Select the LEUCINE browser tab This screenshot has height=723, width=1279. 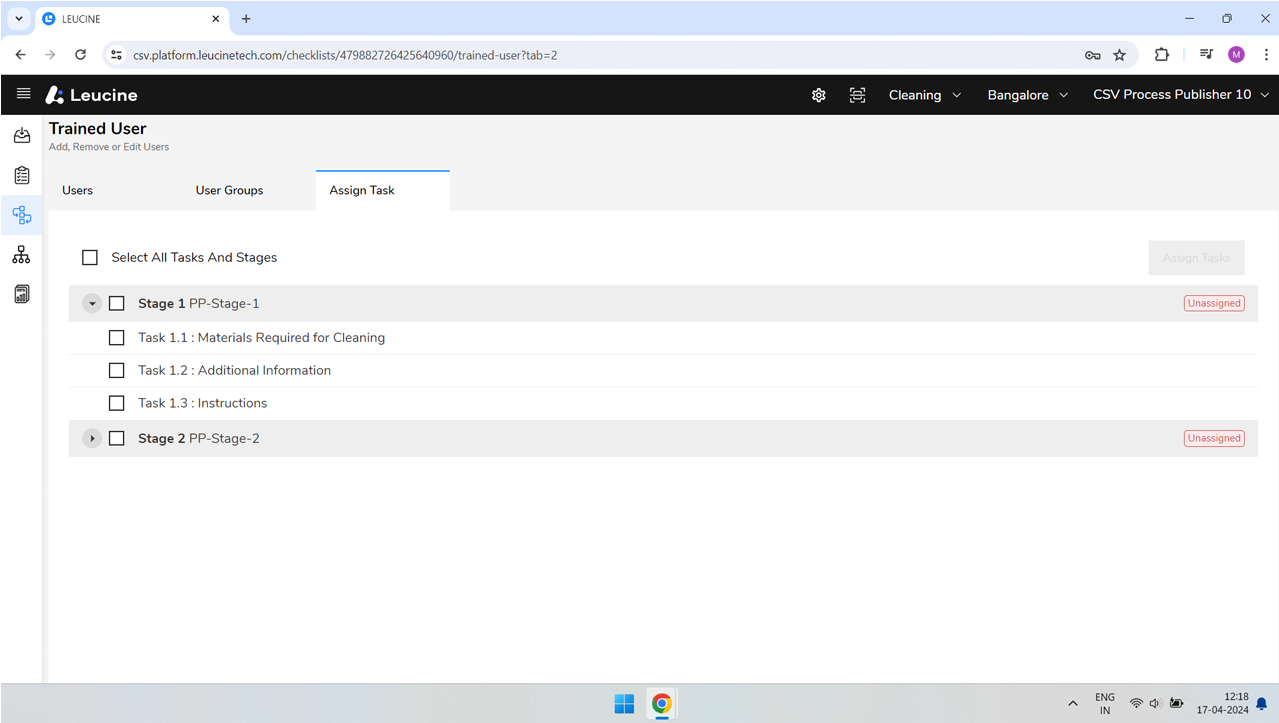[132, 19]
